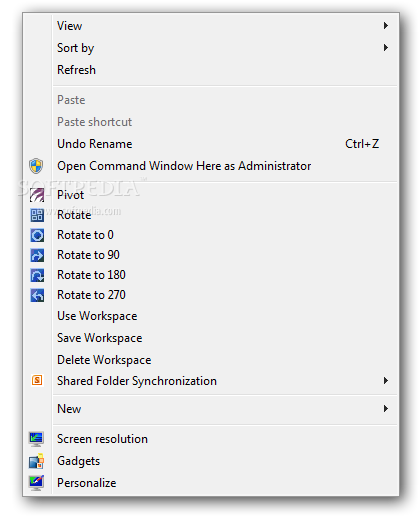
Task: Click the icon for Rotate to 270
Action: click(37, 295)
